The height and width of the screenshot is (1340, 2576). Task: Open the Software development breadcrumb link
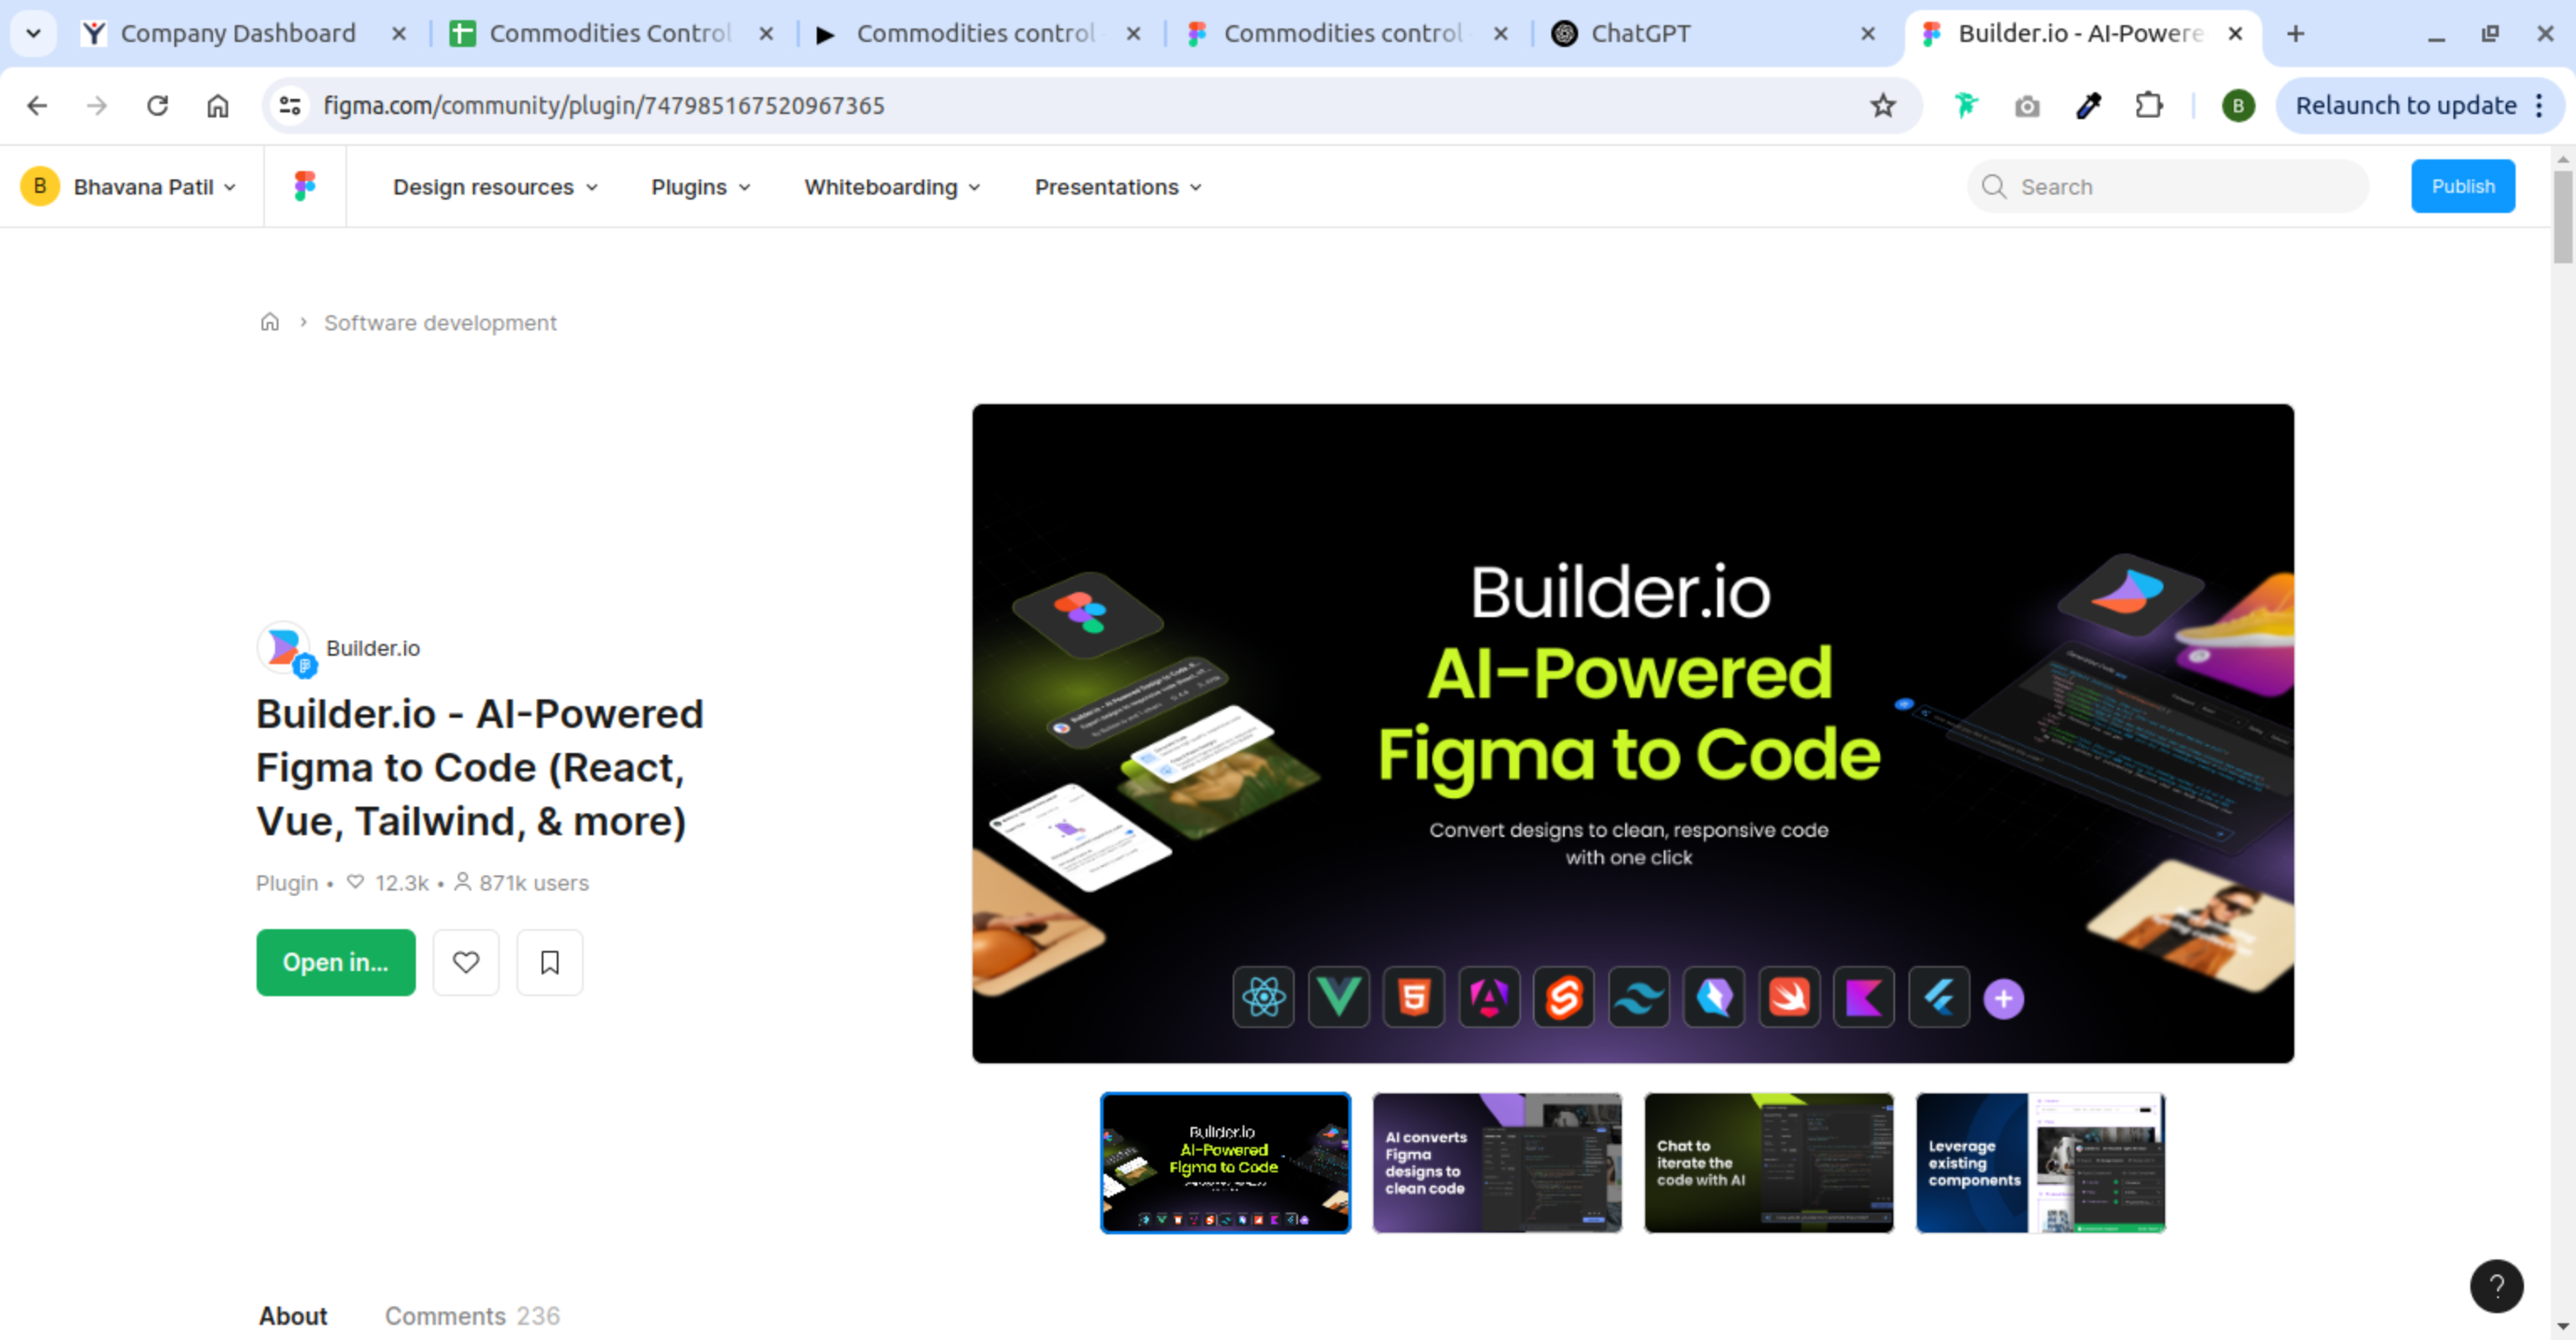click(440, 322)
